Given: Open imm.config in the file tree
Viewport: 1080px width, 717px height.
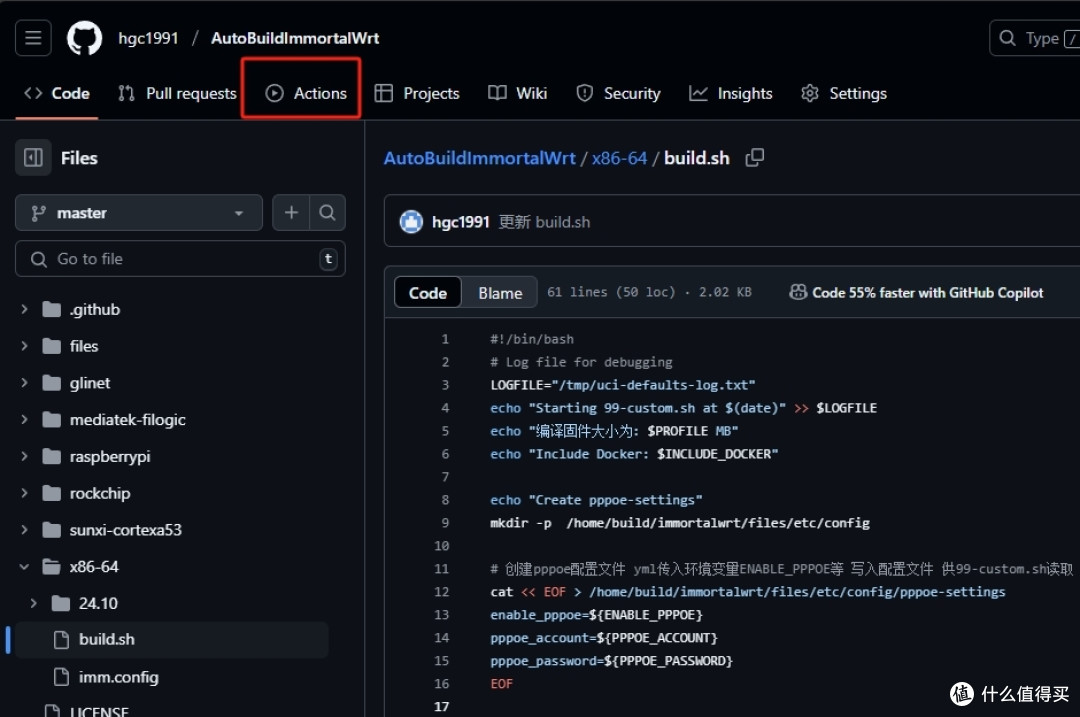Looking at the screenshot, I should click(118, 677).
